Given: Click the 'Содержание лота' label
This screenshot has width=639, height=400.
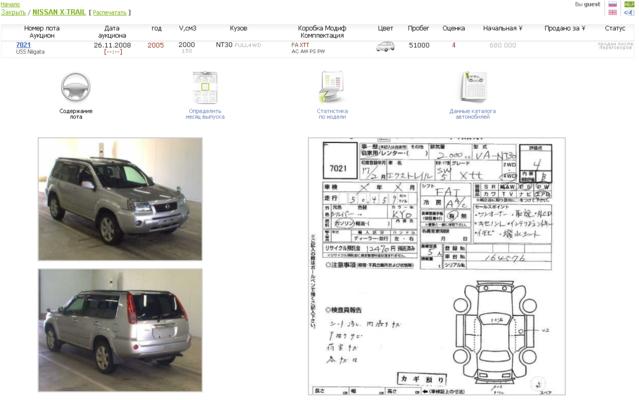Looking at the screenshot, I should coord(76,114).
